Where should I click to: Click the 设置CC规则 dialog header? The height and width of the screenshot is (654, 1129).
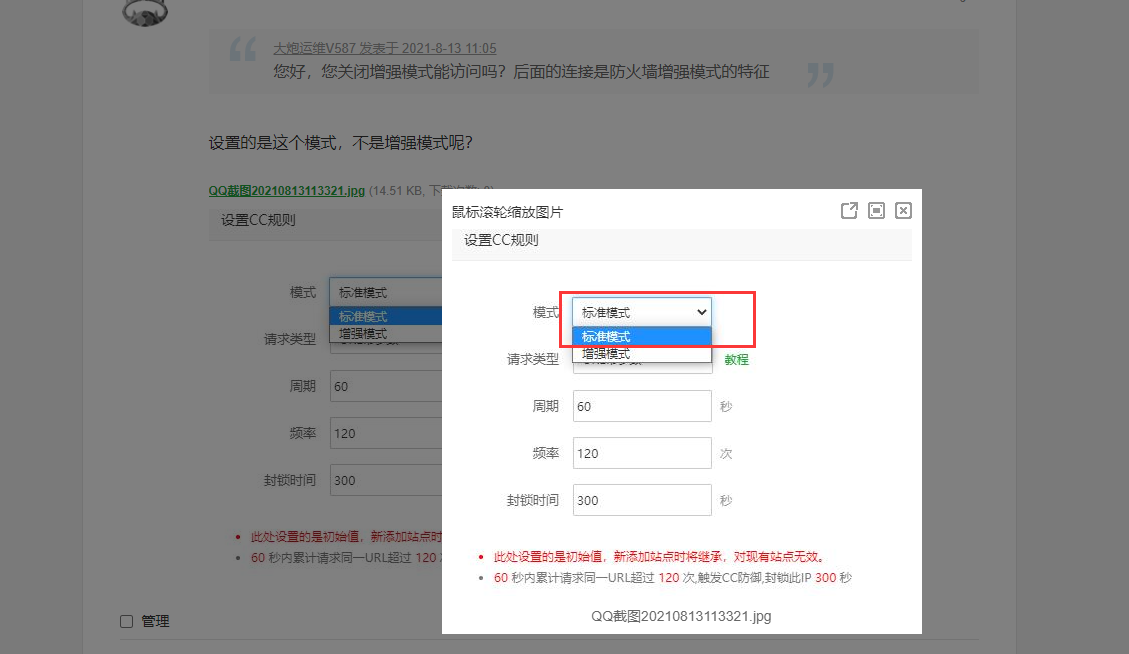pyautogui.click(x=501, y=240)
